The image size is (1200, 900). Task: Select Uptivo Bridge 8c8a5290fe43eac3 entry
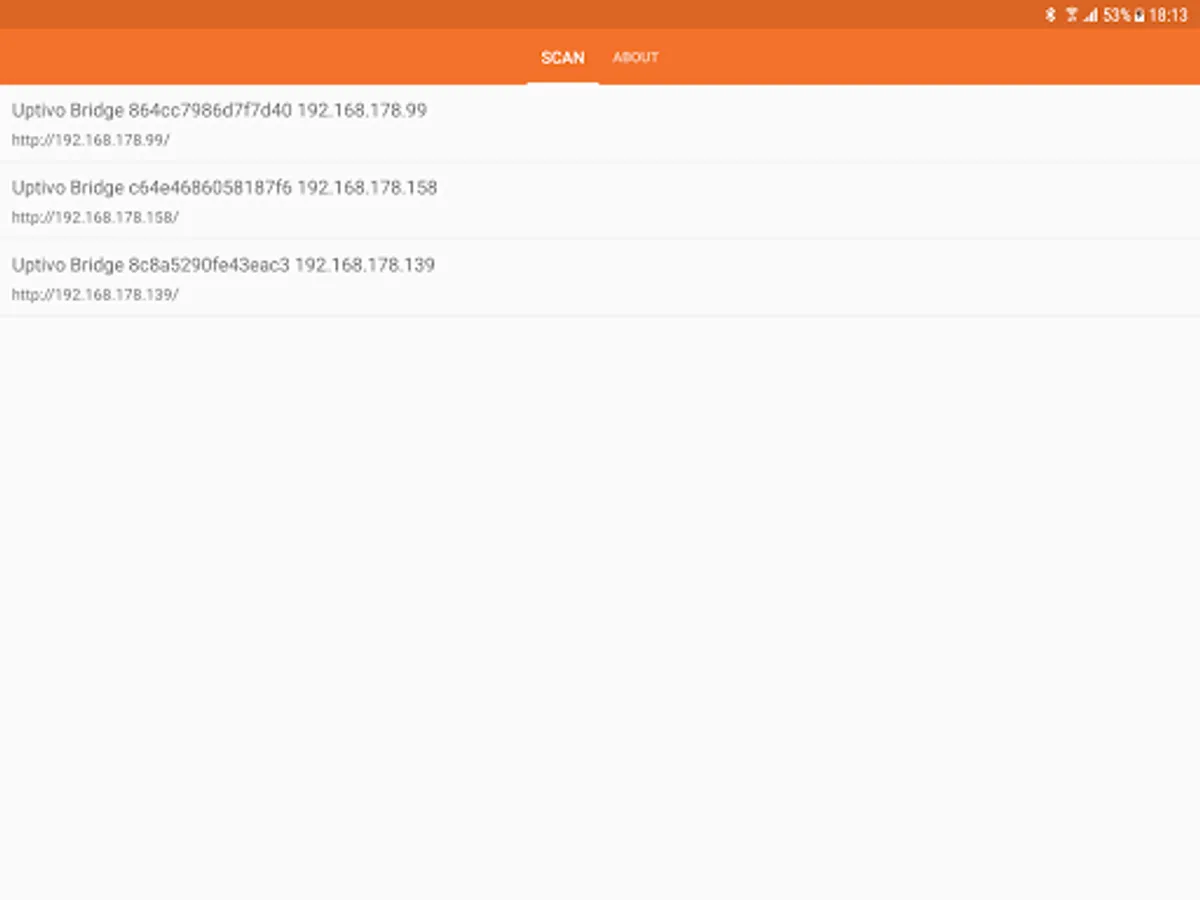click(600, 278)
